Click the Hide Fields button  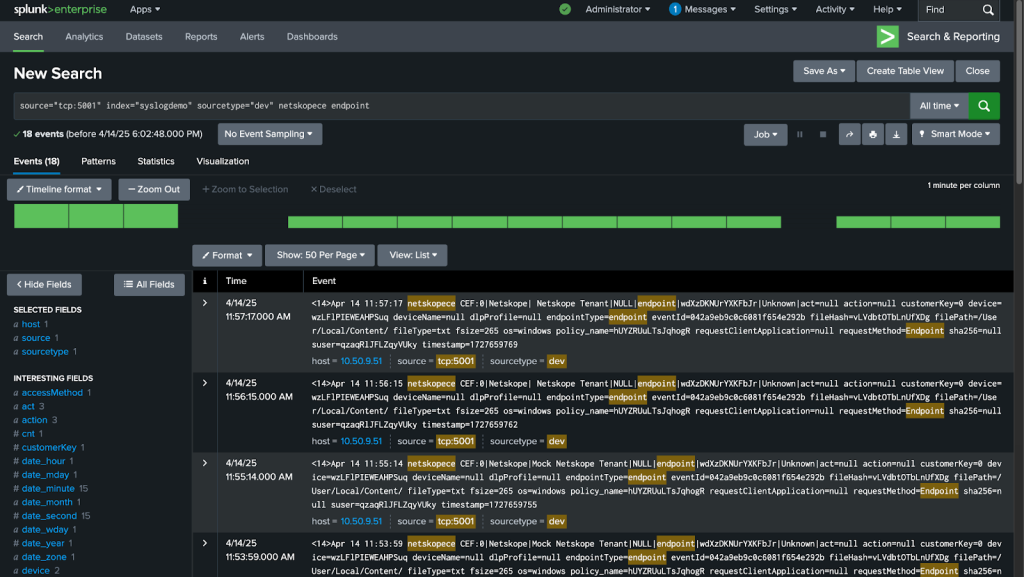(44, 285)
